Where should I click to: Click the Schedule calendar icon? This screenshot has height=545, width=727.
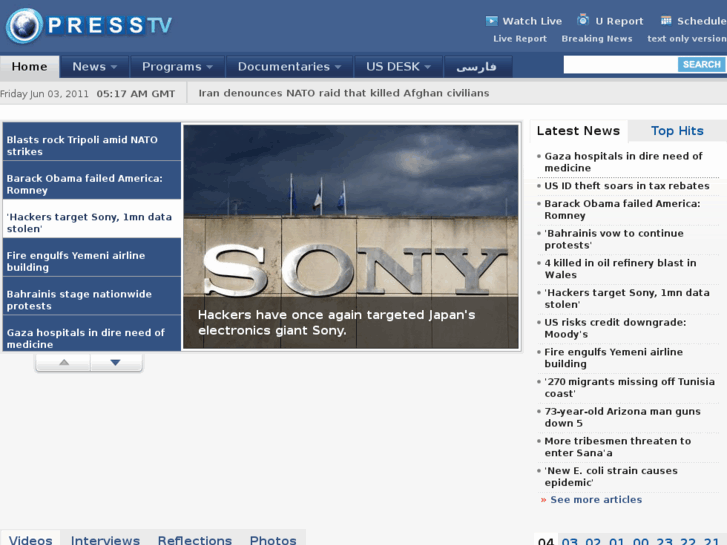(666, 20)
